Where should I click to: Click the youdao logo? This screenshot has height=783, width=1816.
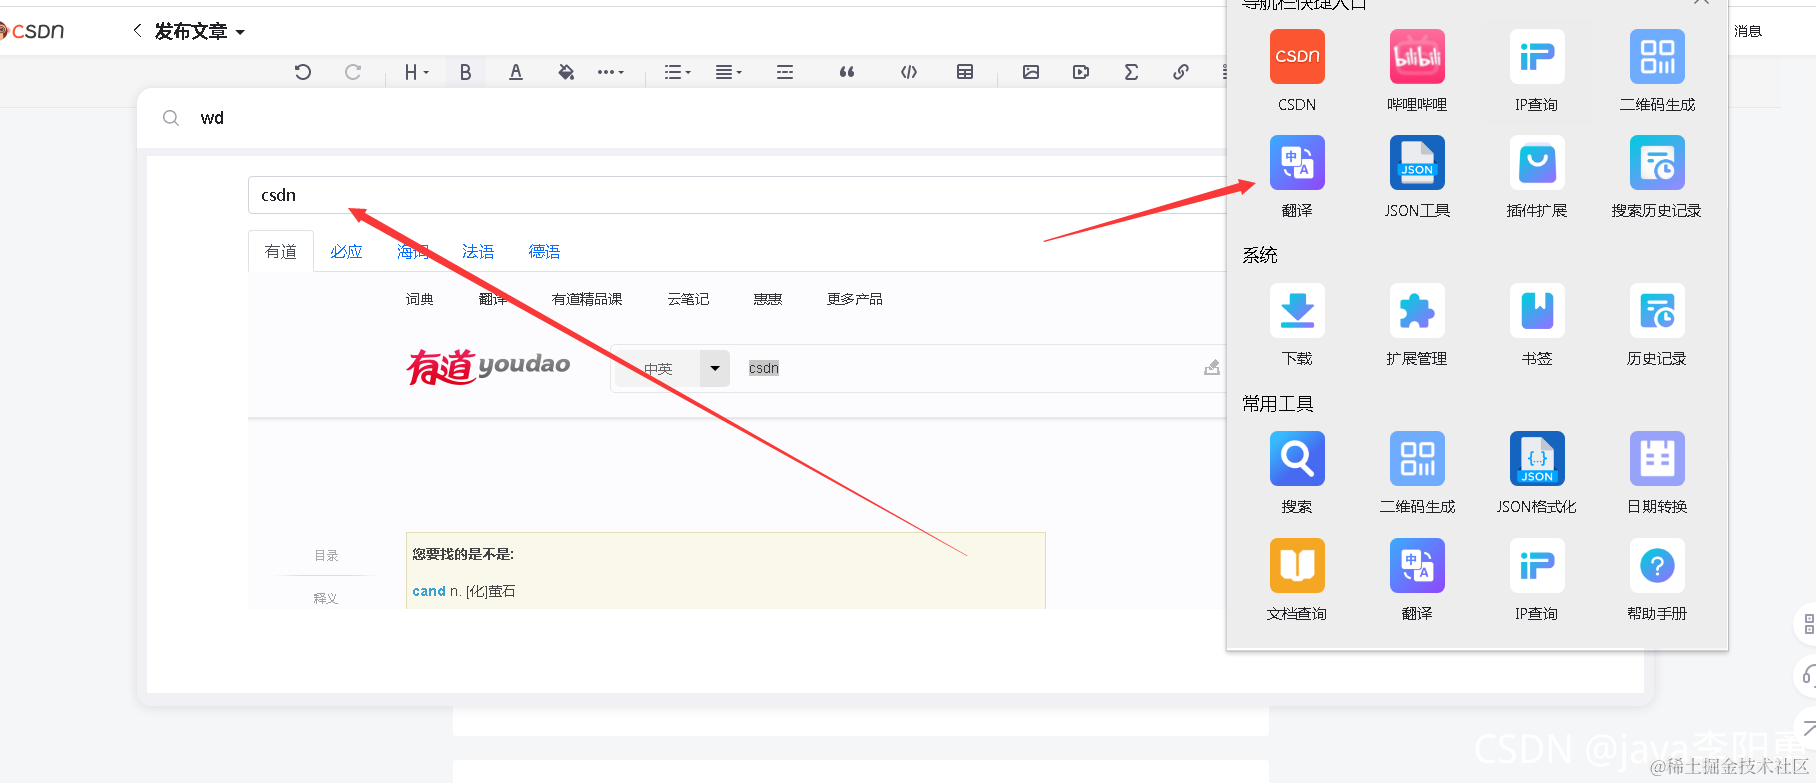[488, 367]
